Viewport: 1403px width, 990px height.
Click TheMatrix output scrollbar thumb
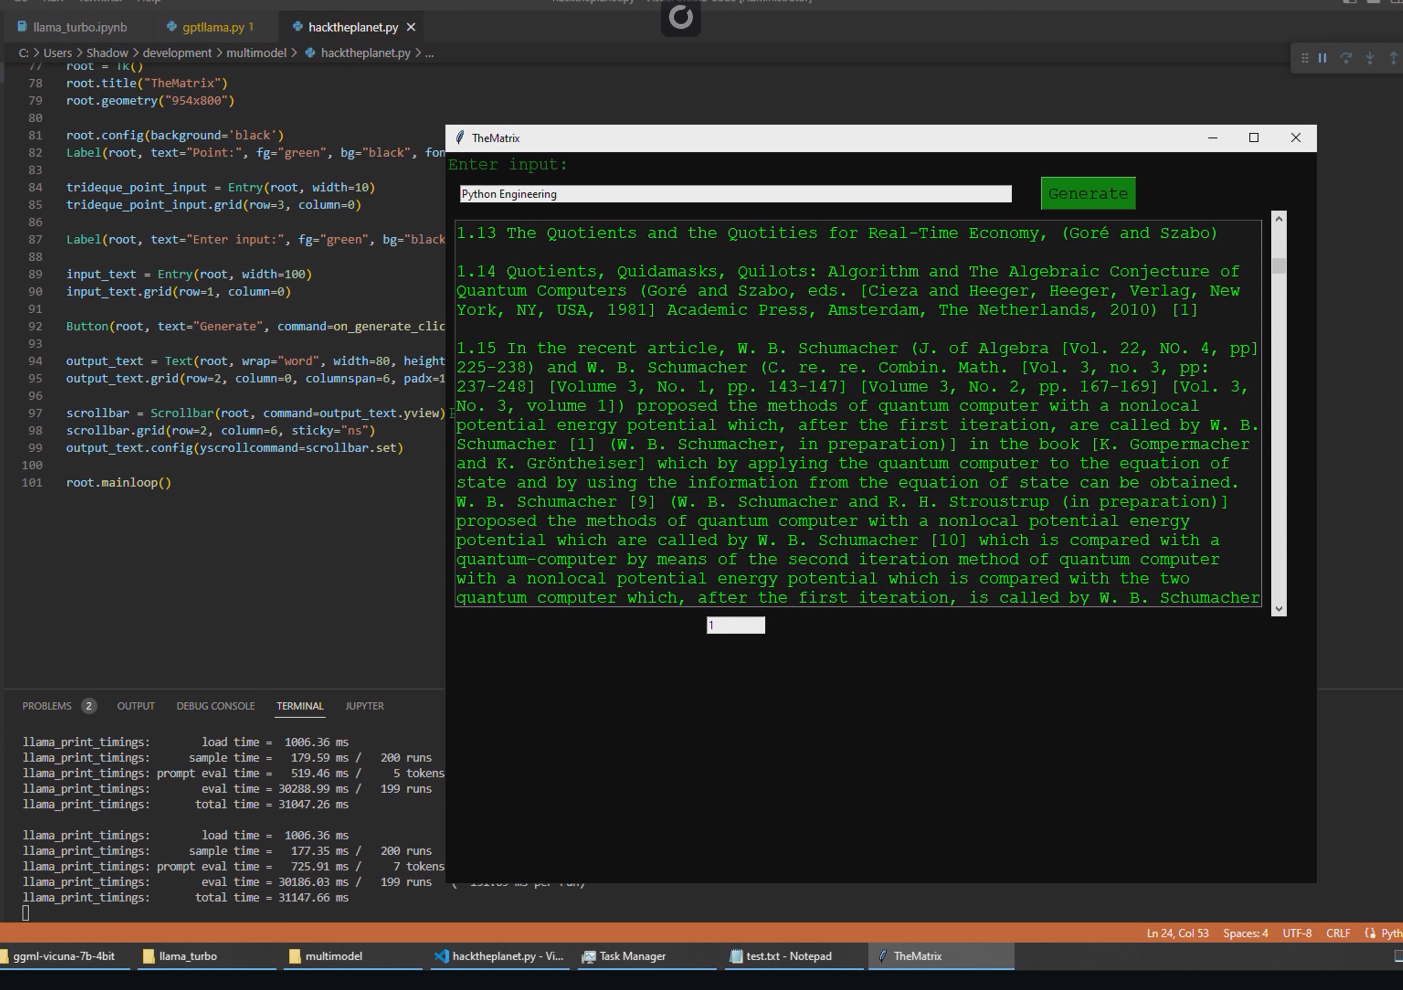coord(1278,266)
